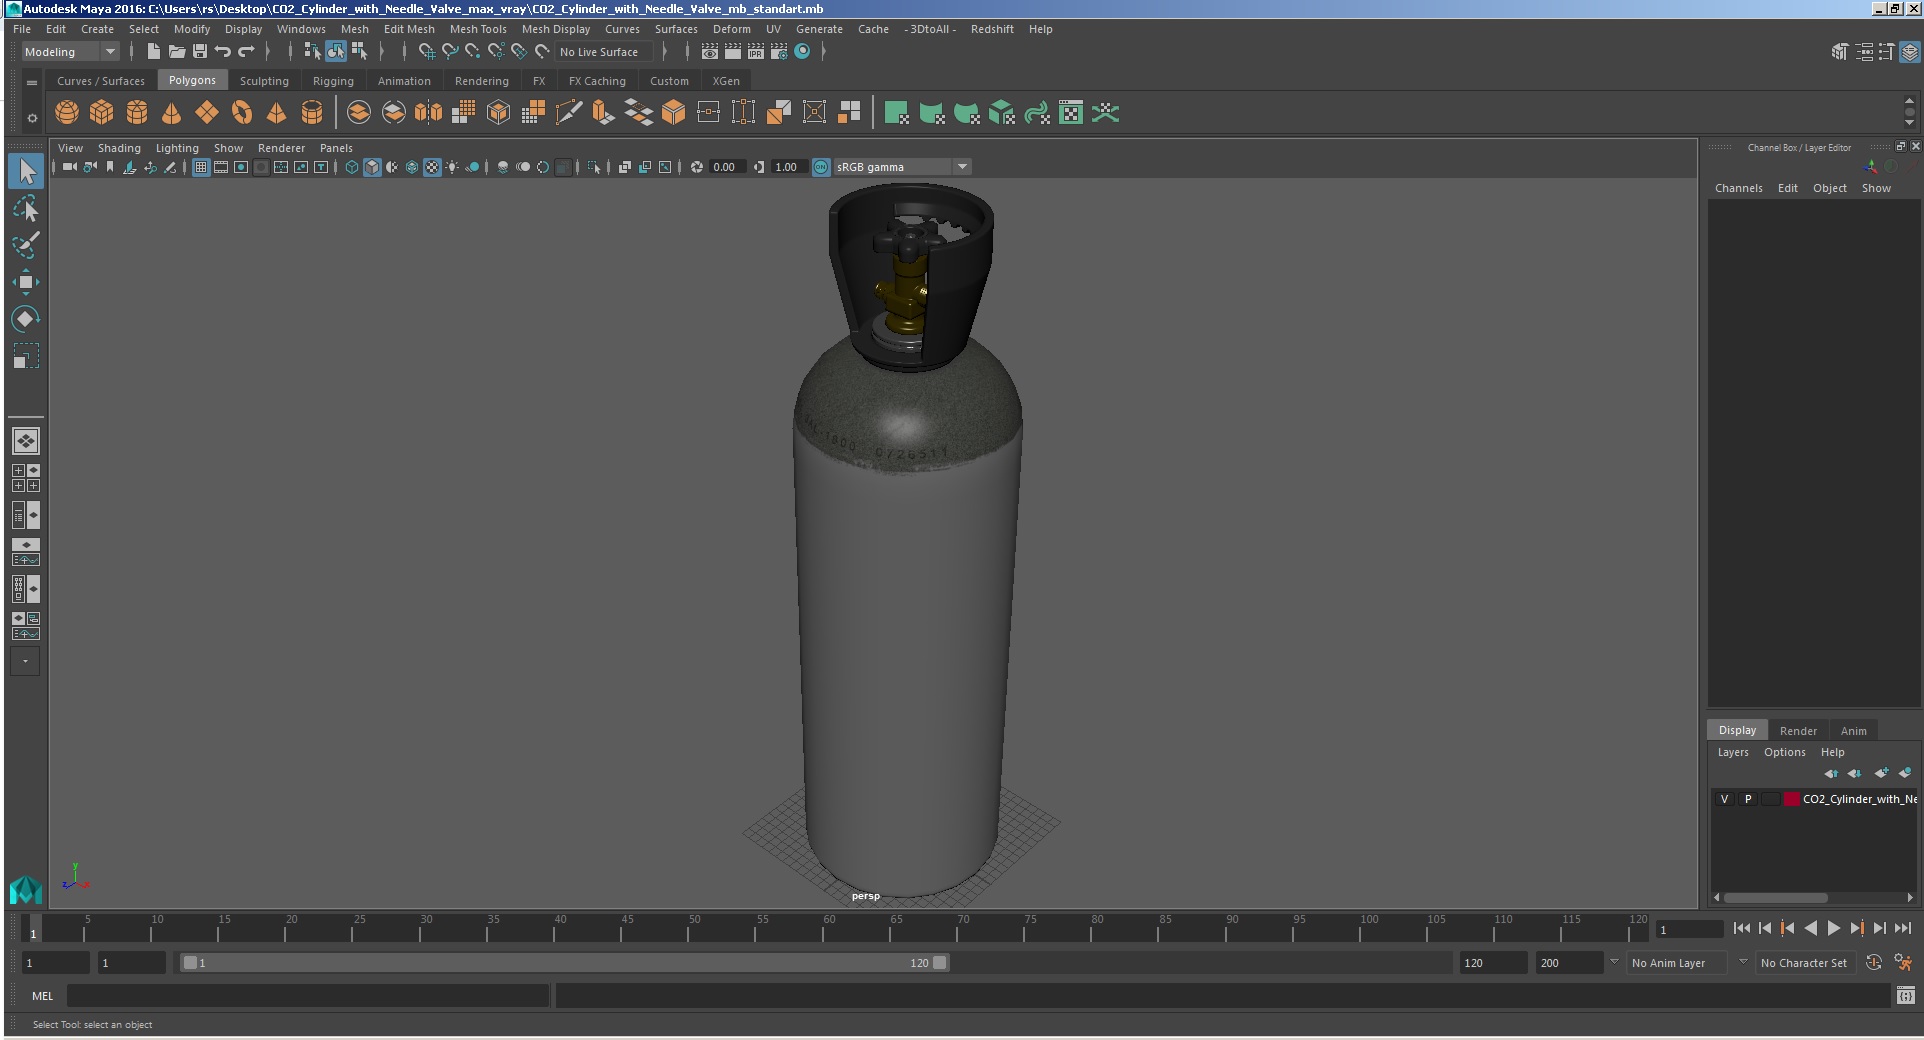Click the range slider bar

pyautogui.click(x=564, y=963)
